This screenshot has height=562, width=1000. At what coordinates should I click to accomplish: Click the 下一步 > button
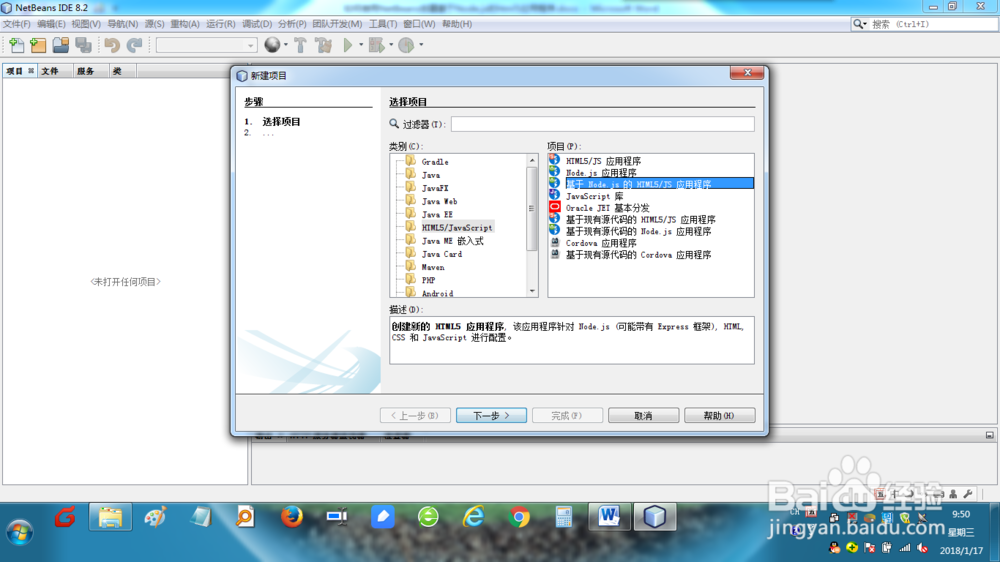tap(491, 415)
